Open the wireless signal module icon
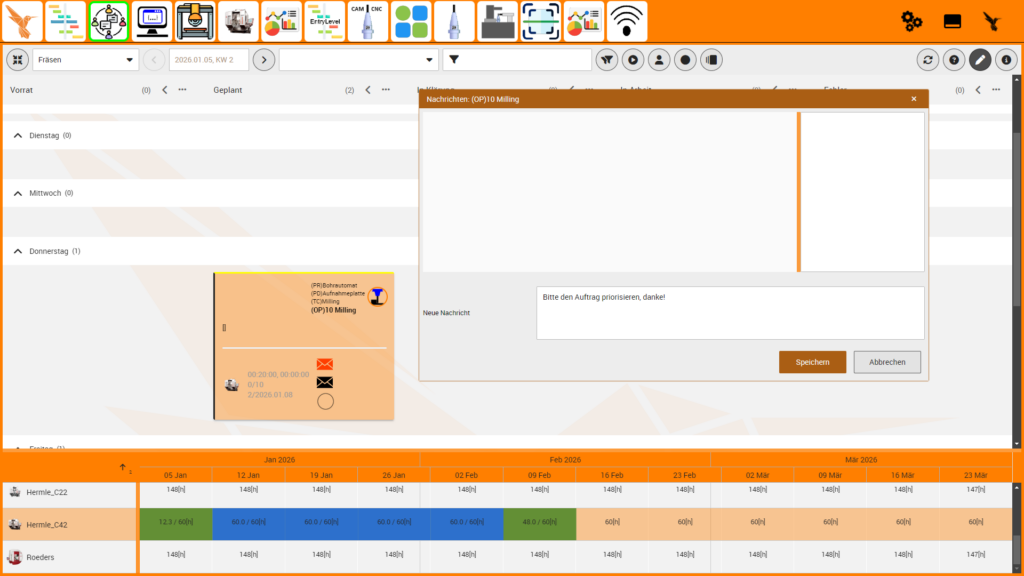The width and height of the screenshot is (1024, 576). [x=626, y=21]
